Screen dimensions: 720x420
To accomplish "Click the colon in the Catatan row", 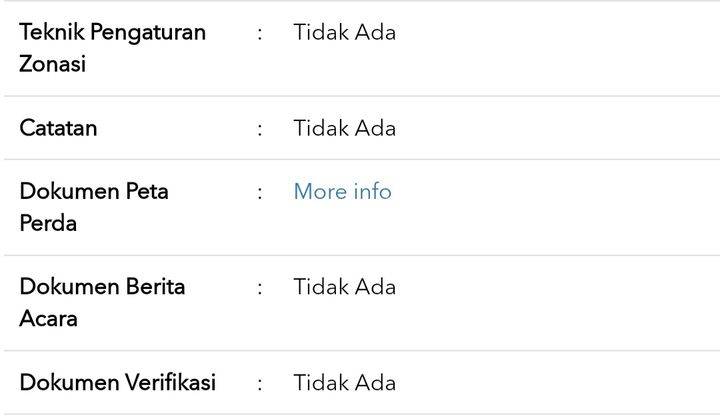I will [260, 129].
